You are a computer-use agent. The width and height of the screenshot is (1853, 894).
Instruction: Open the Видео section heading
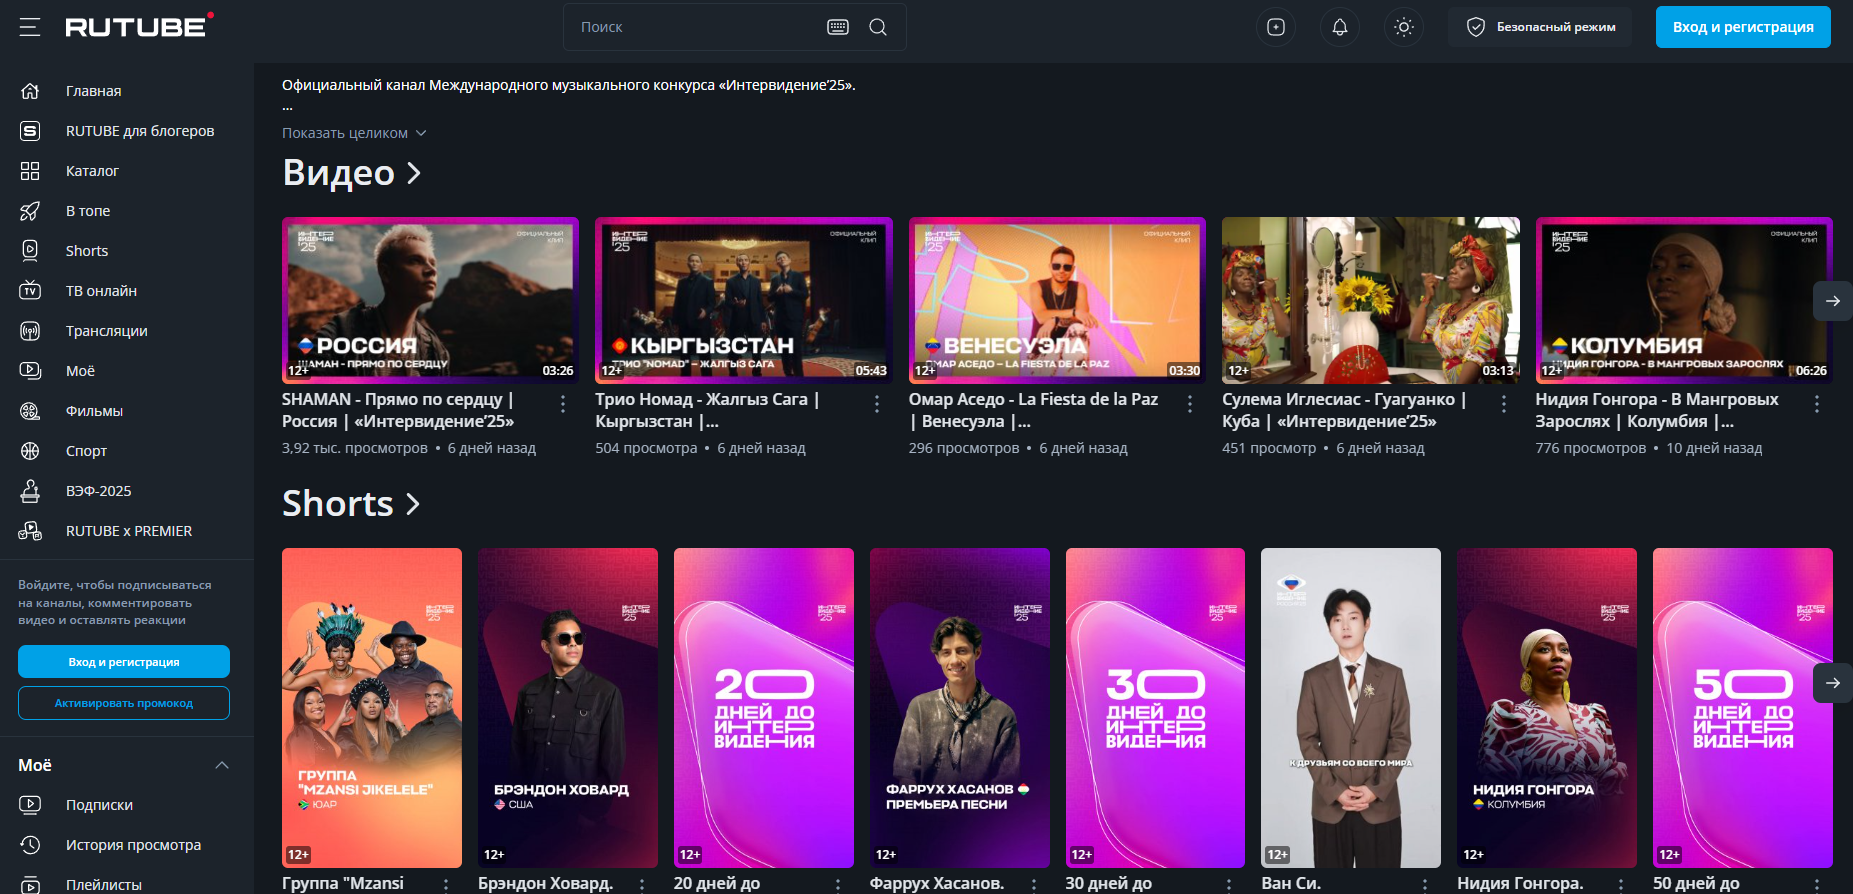coord(351,173)
